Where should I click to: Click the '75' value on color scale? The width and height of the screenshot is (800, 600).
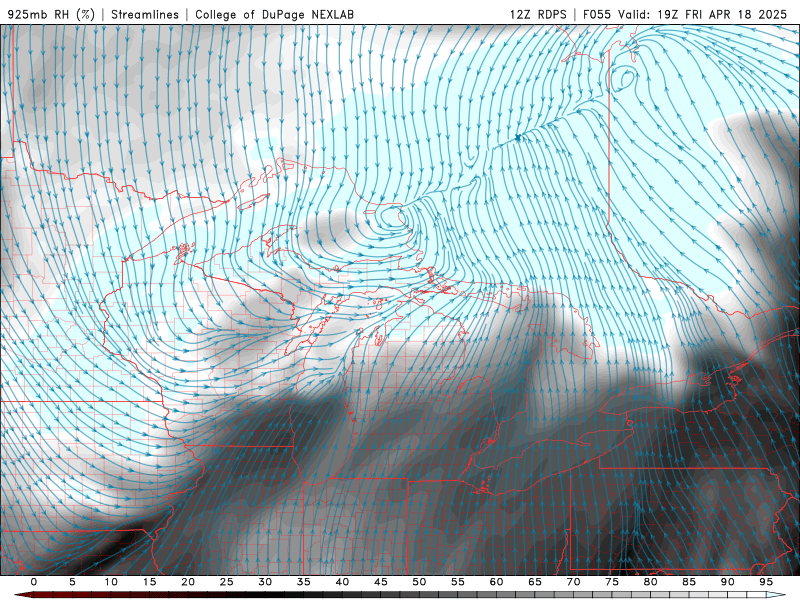[x=612, y=582]
